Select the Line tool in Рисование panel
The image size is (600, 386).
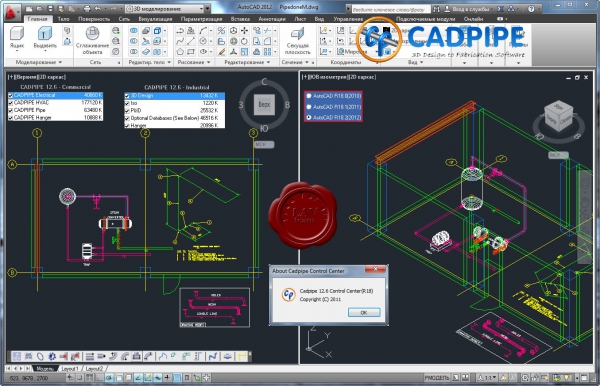191,41
